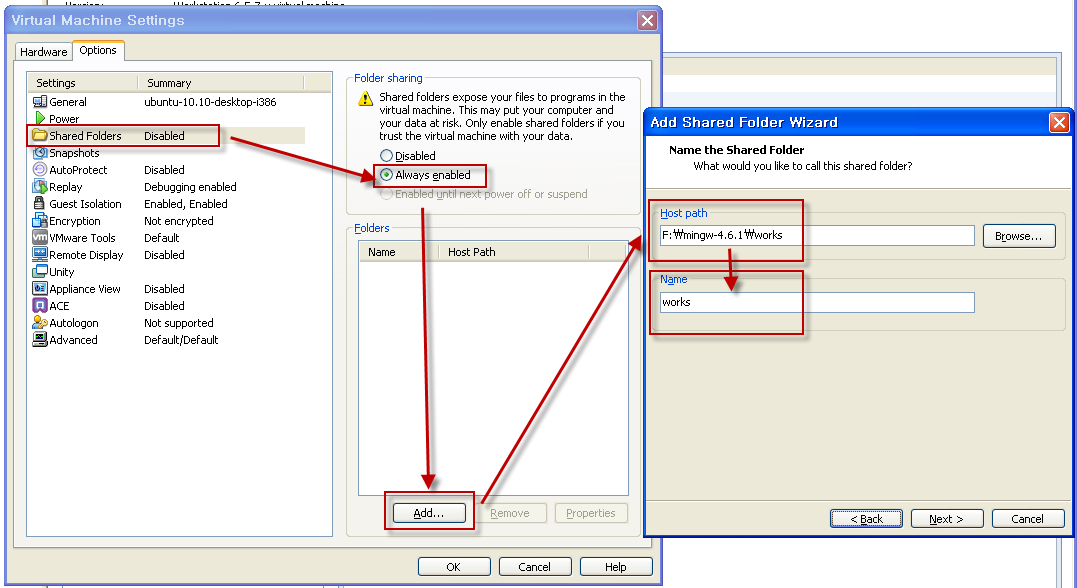Click Cancel in Add Shared Folder Wizard
Viewport: 1077px width, 588px height.
click(x=1028, y=519)
